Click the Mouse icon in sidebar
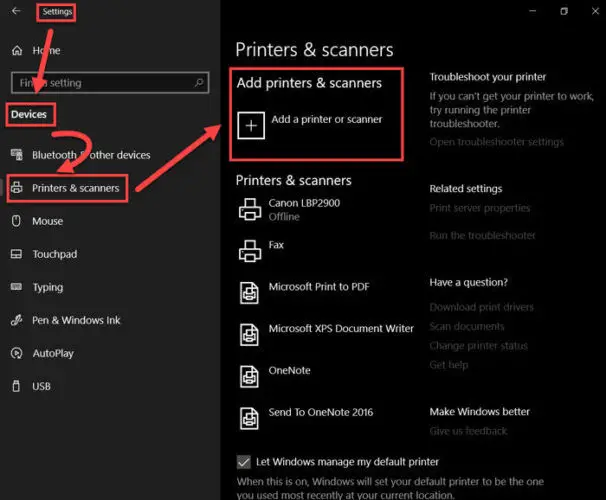This screenshot has height=500, width=606. [x=16, y=221]
